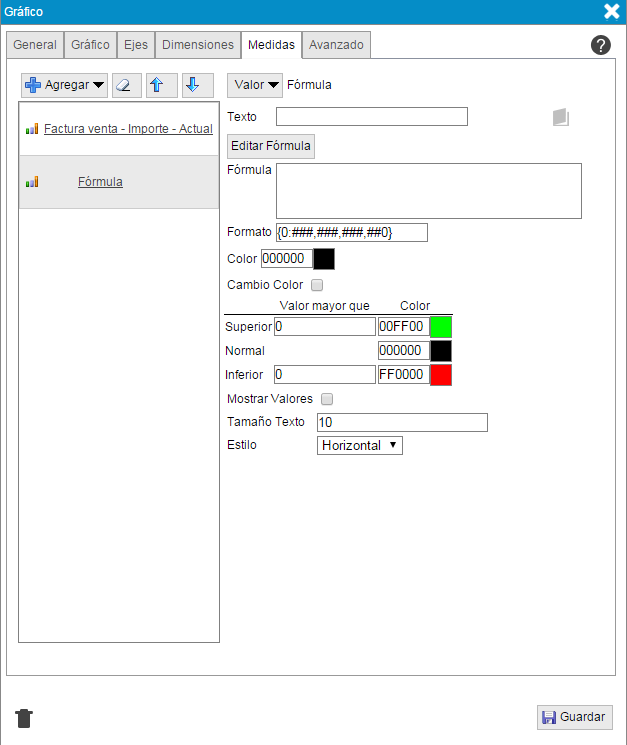Click the gray copy icon beside Texto
Viewport: 627px width, 745px height.
[561, 117]
